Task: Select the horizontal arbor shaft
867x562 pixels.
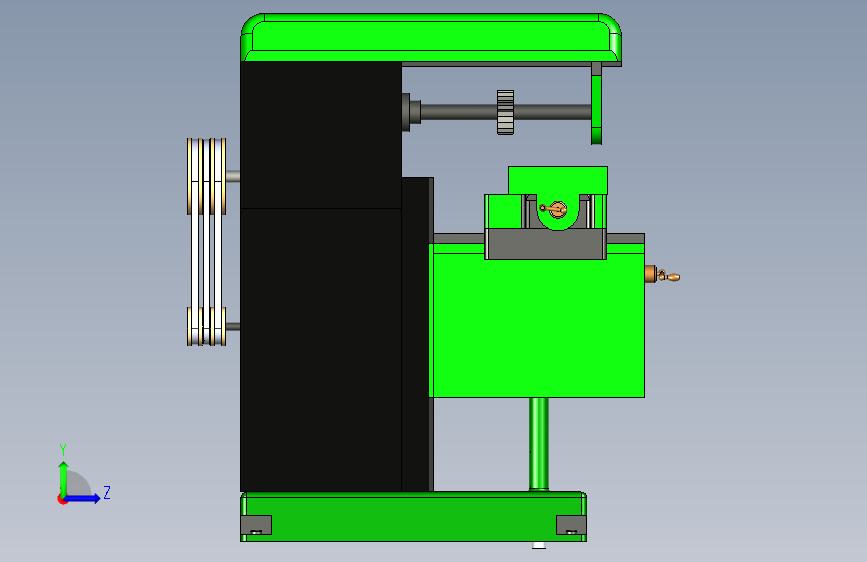Action: (x=459, y=112)
